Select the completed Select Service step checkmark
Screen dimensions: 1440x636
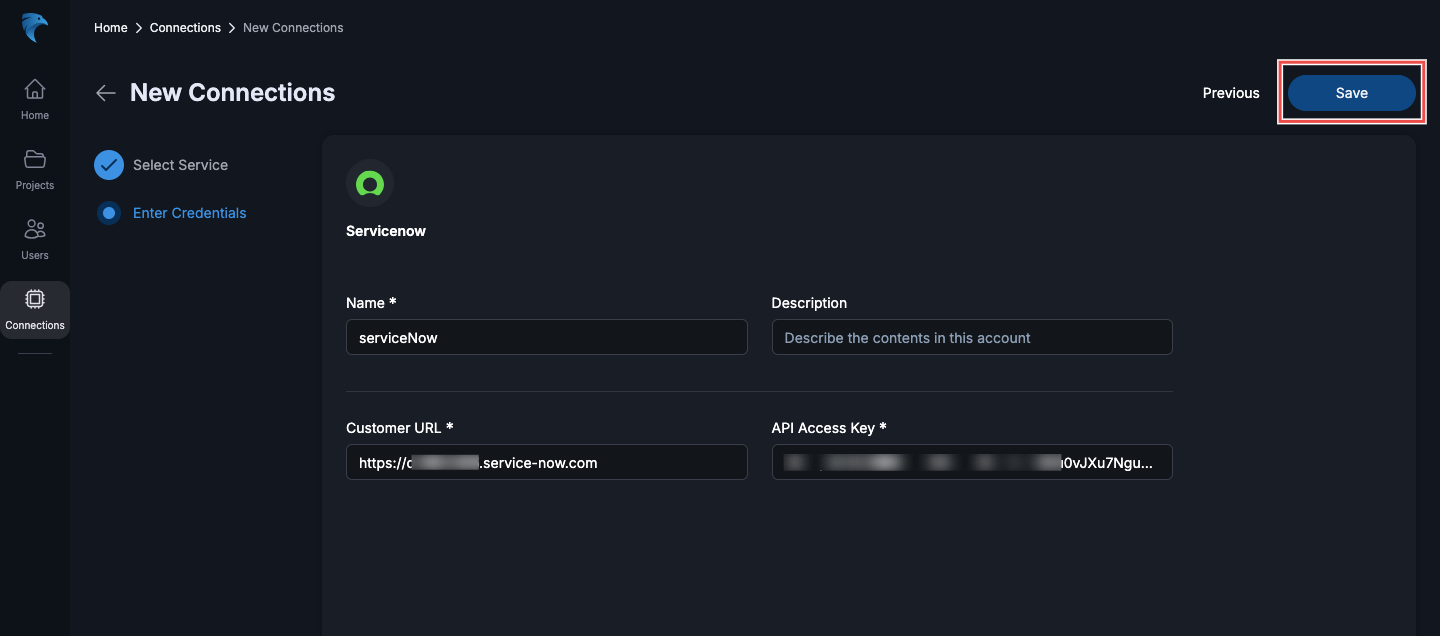108,164
